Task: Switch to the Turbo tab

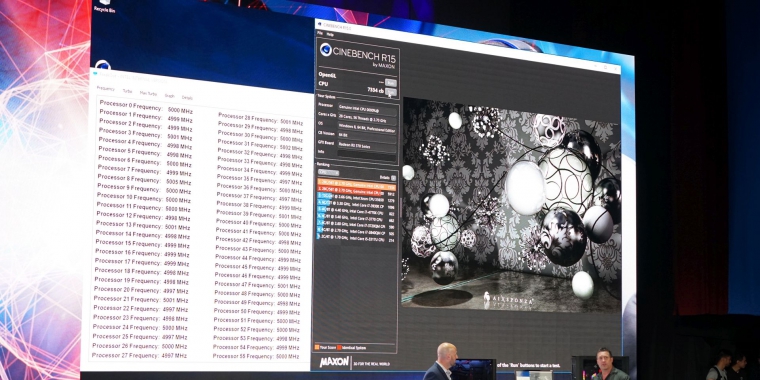Action: pyautogui.click(x=127, y=91)
